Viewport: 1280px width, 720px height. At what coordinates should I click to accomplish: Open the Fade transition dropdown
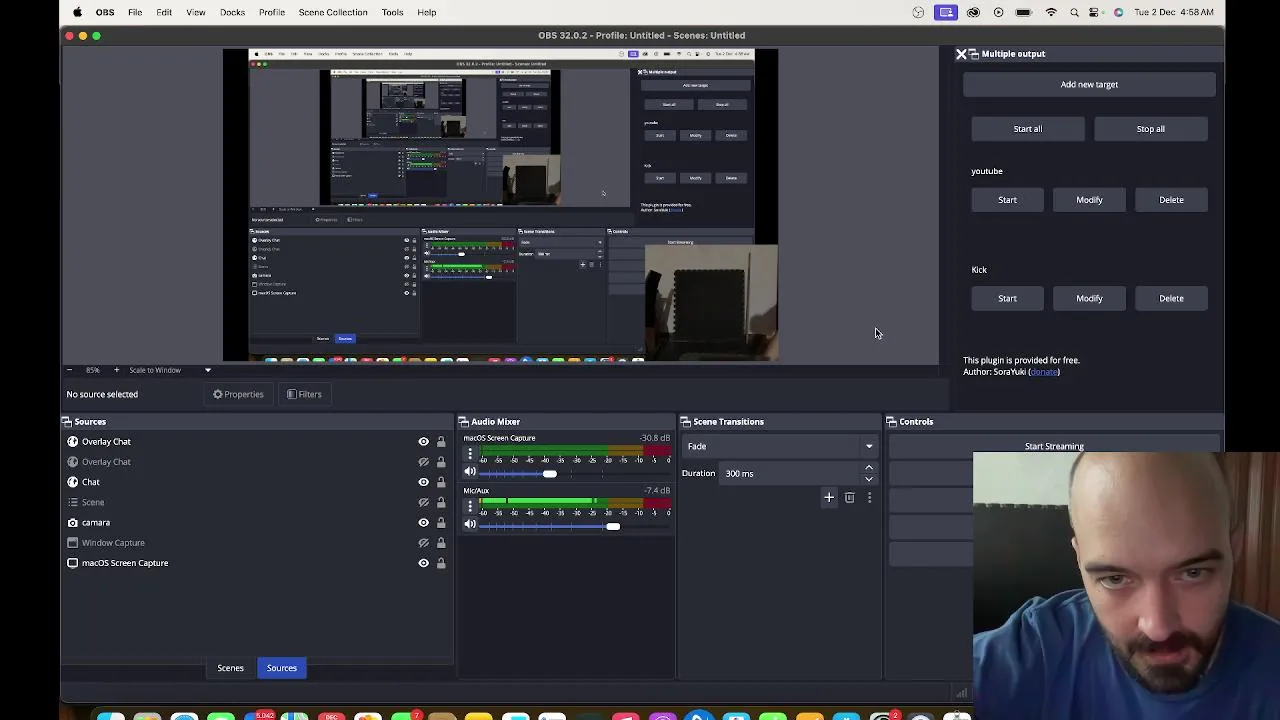click(x=780, y=446)
